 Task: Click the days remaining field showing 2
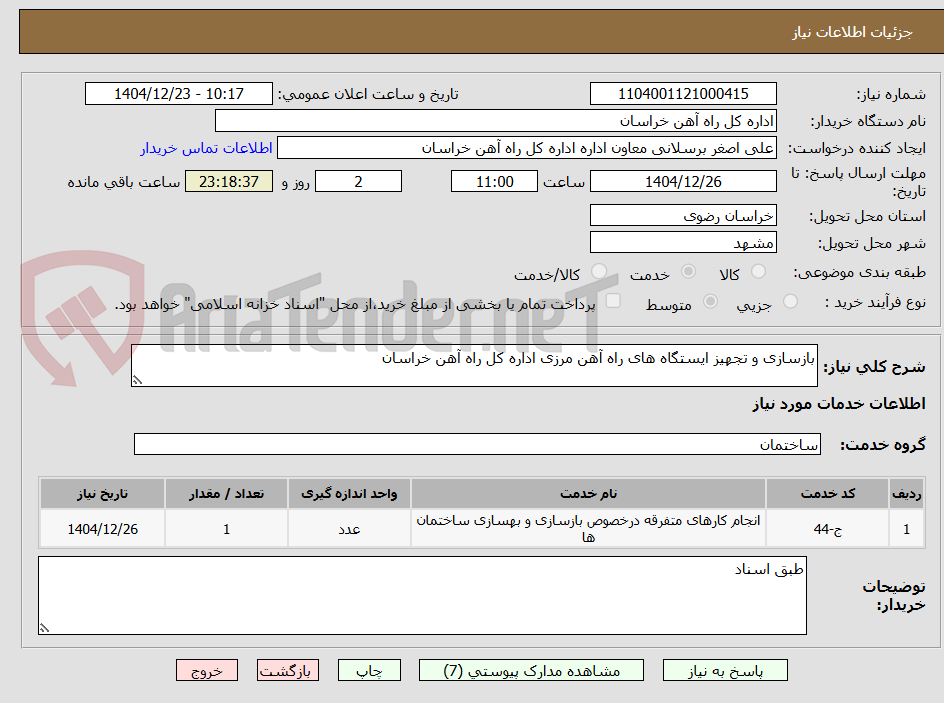[358, 181]
